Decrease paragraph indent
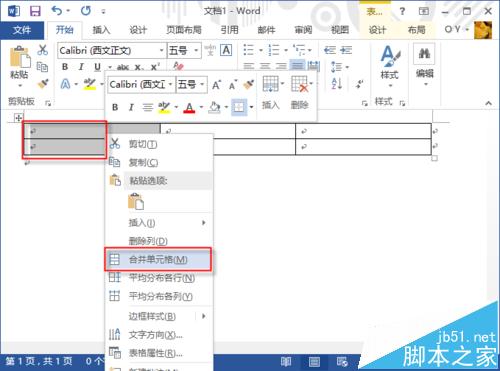 [x=330, y=50]
